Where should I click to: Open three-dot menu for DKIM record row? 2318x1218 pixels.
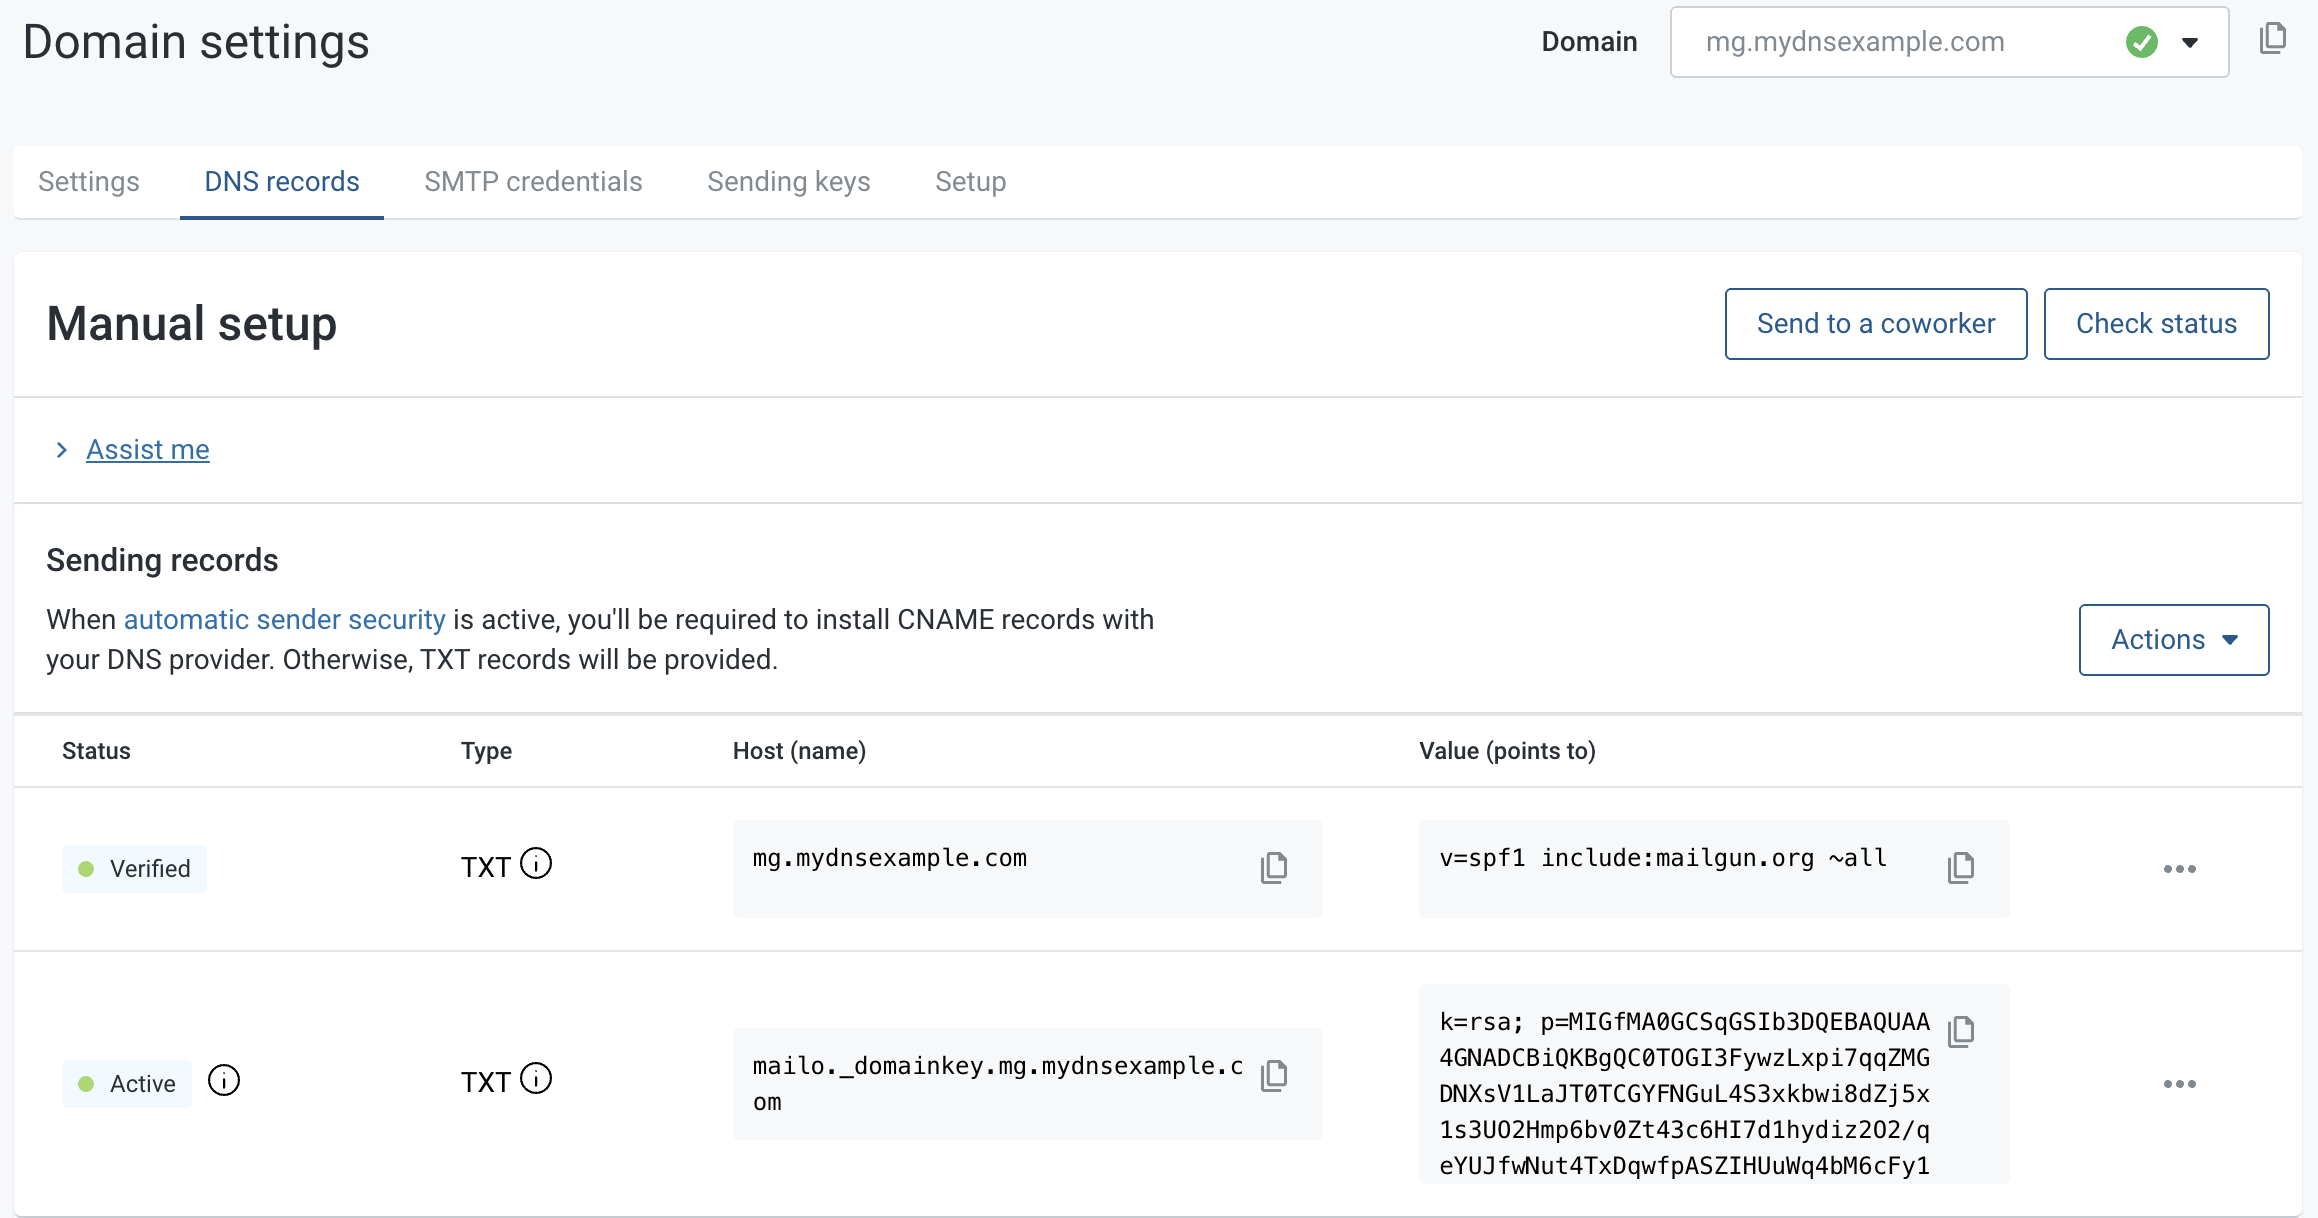click(2179, 1084)
